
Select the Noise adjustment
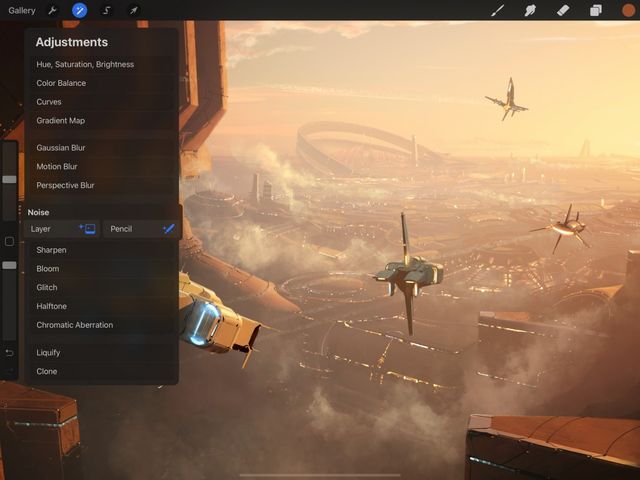point(38,212)
